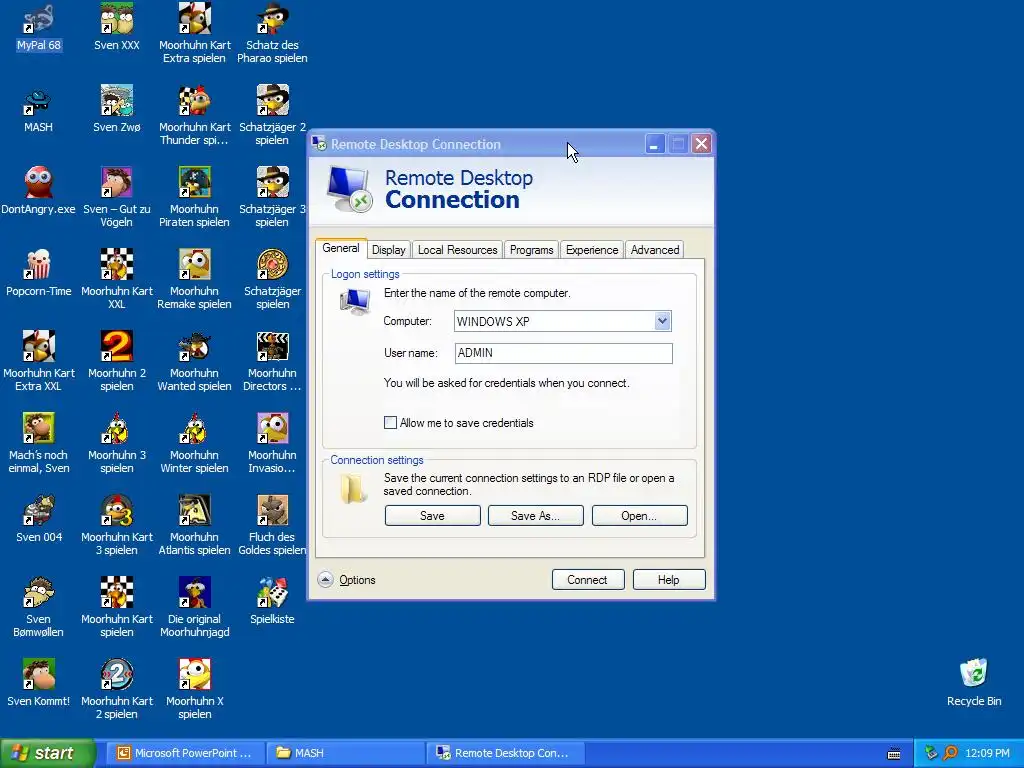Viewport: 1024px width, 768px height.
Task: Click the Connect button
Action: (x=588, y=579)
